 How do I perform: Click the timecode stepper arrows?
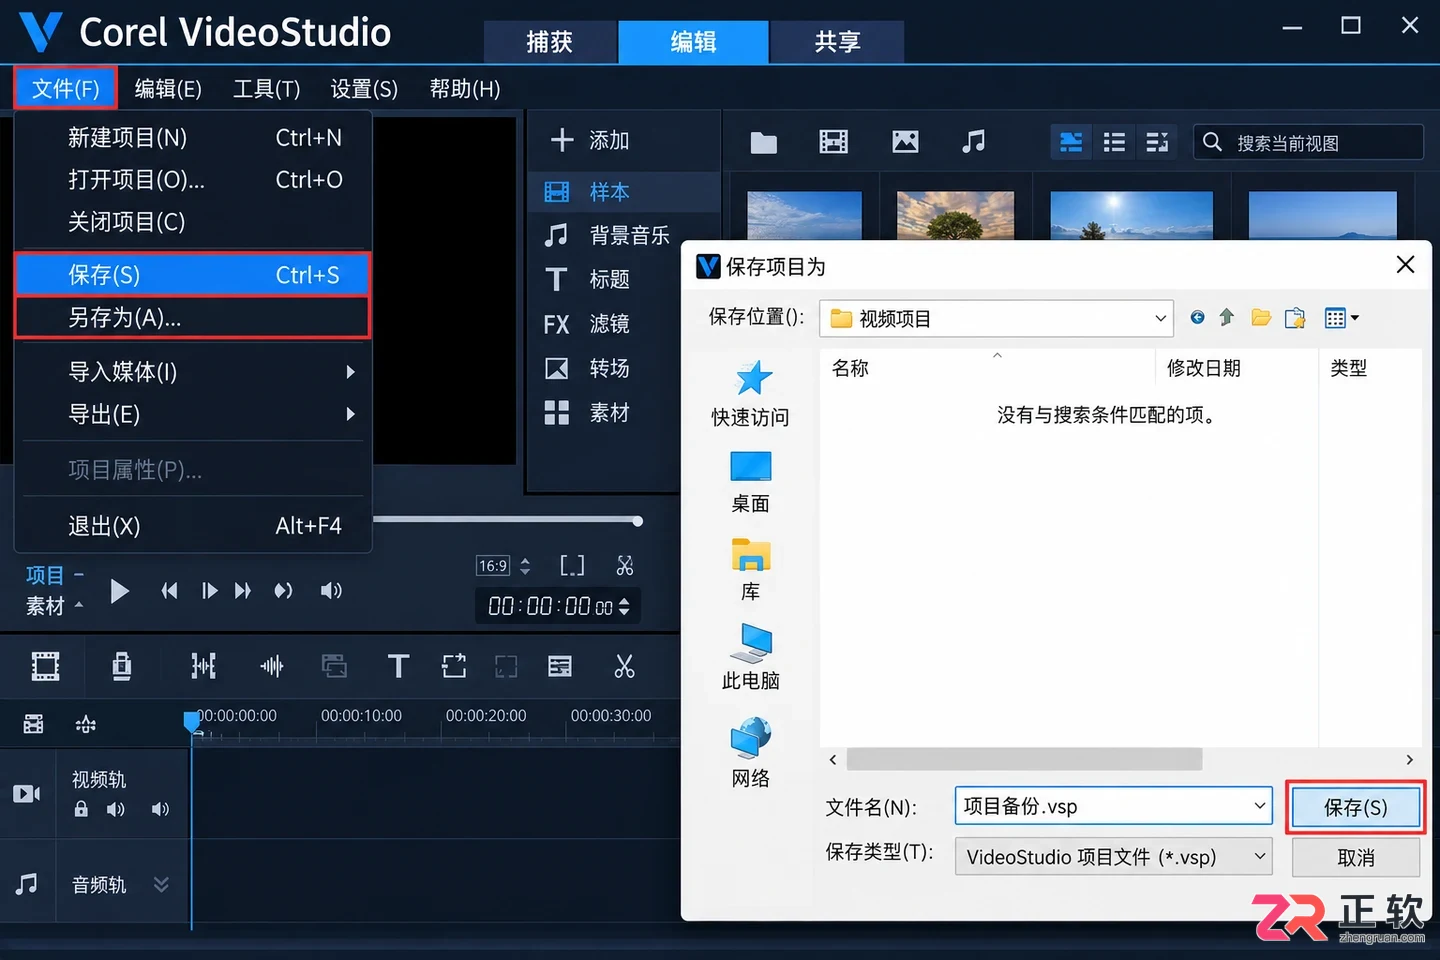pos(625,606)
